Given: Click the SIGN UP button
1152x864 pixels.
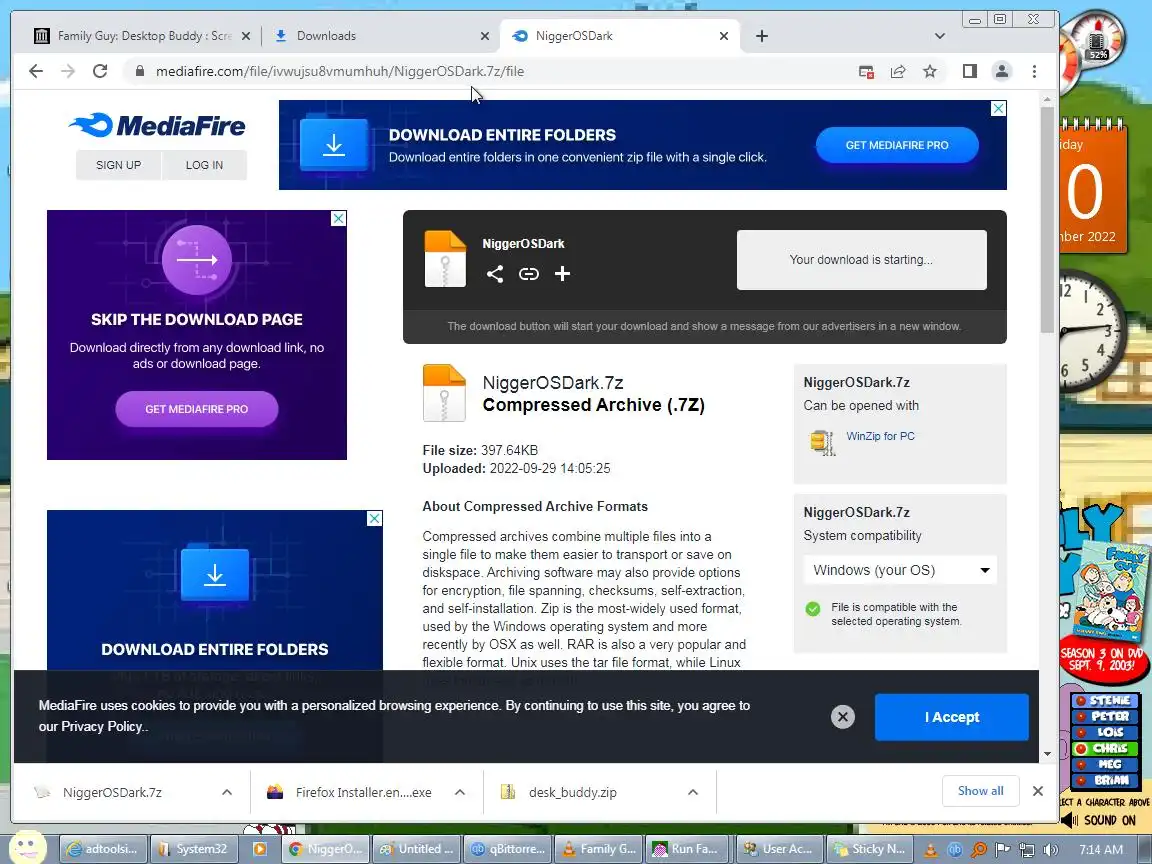Looking at the screenshot, I should click(x=118, y=165).
